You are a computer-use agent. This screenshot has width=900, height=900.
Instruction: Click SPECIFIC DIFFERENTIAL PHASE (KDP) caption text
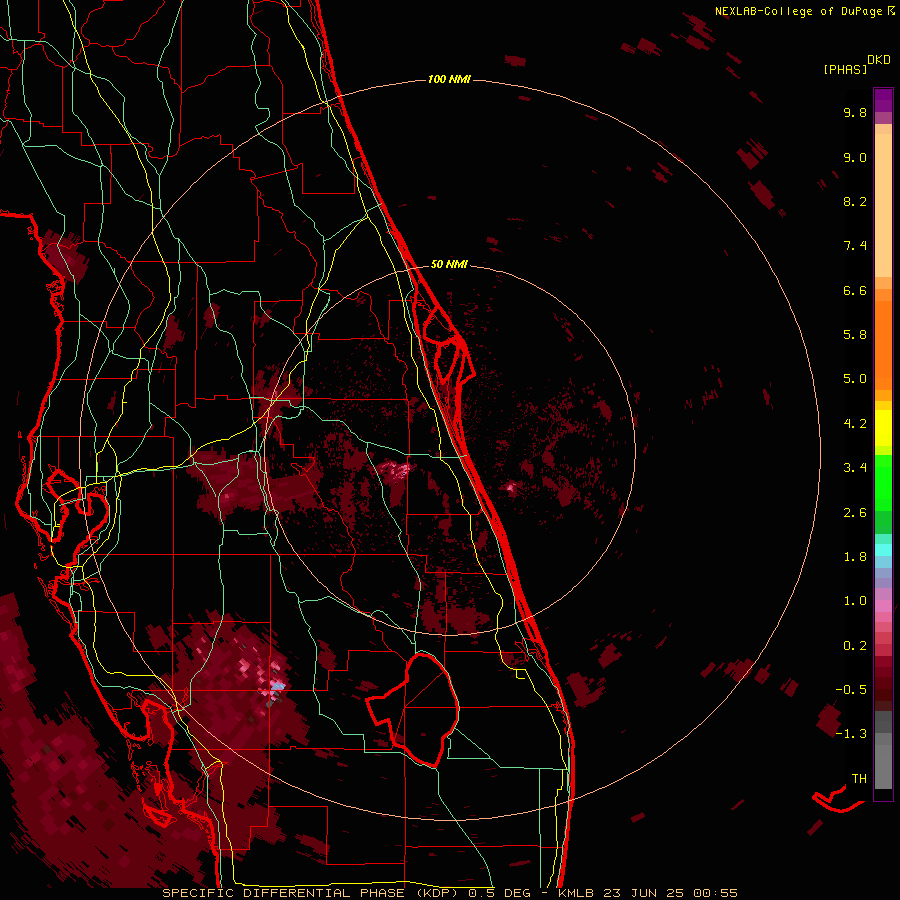309,893
